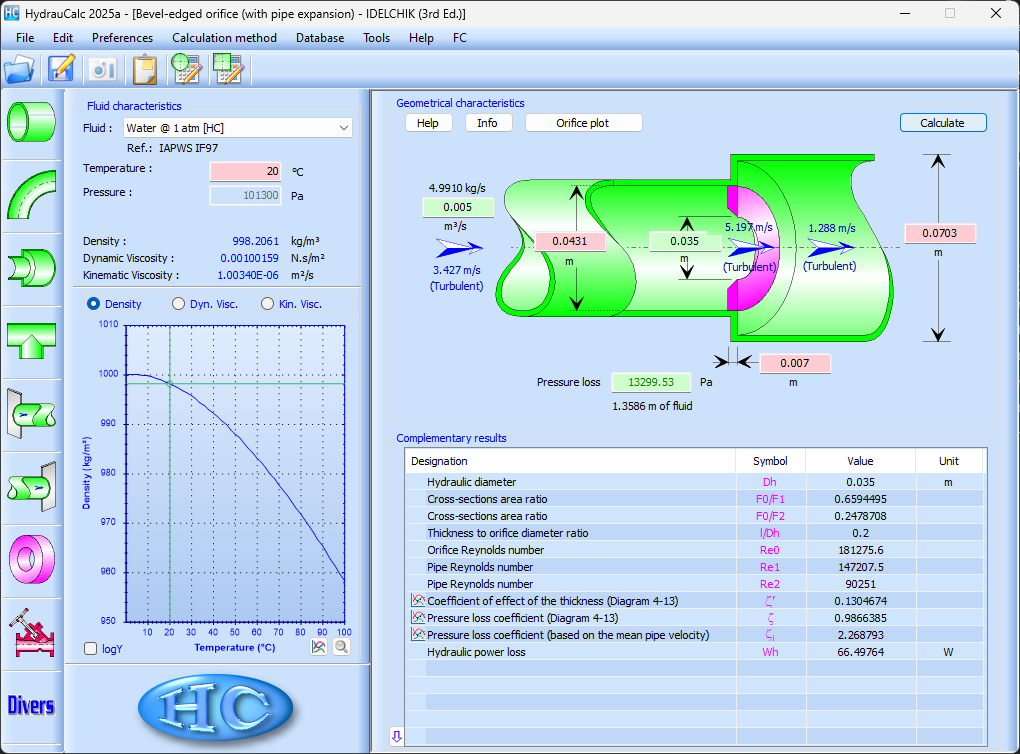This screenshot has height=754, width=1020.
Task: Click the Orifice plot button
Action: 584,123
